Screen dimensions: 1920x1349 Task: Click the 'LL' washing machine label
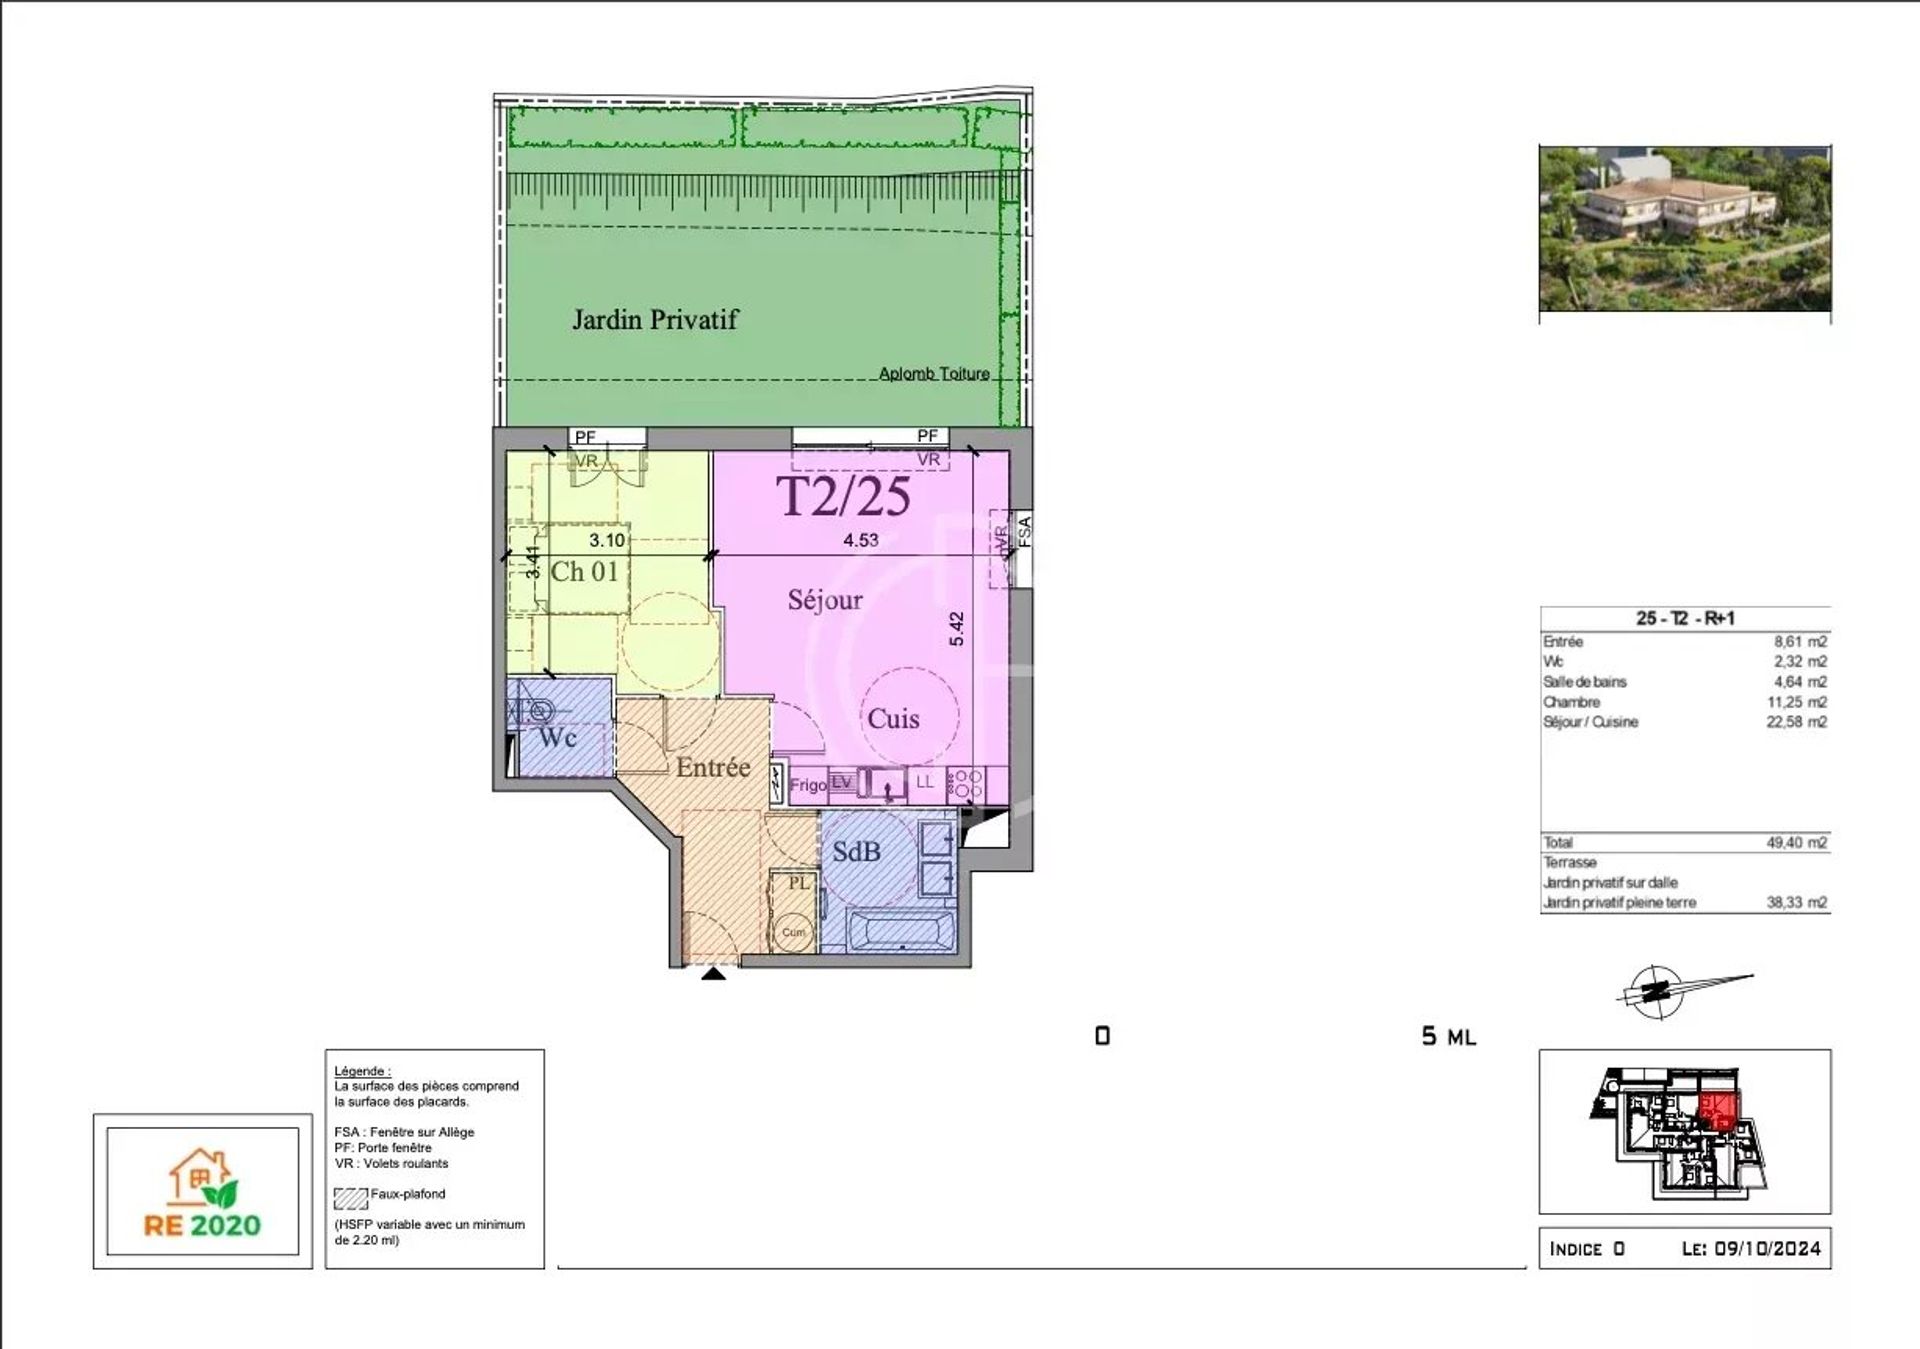pyautogui.click(x=925, y=782)
